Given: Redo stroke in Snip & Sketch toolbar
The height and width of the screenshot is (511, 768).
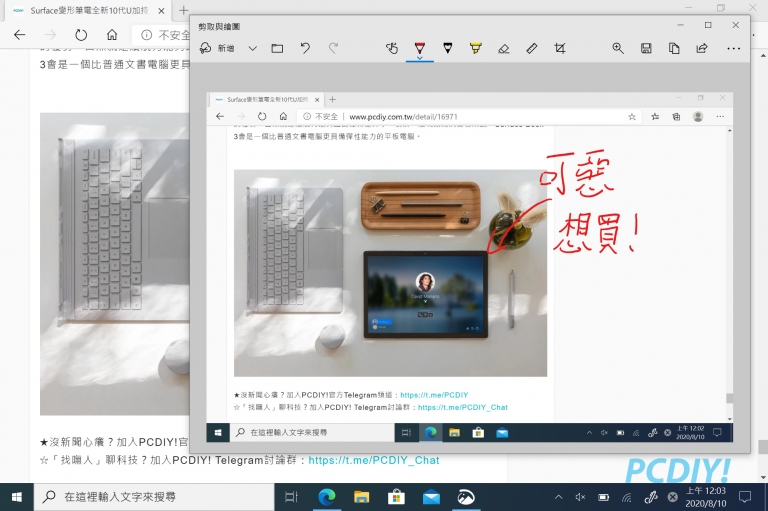Looking at the screenshot, I should pos(333,48).
